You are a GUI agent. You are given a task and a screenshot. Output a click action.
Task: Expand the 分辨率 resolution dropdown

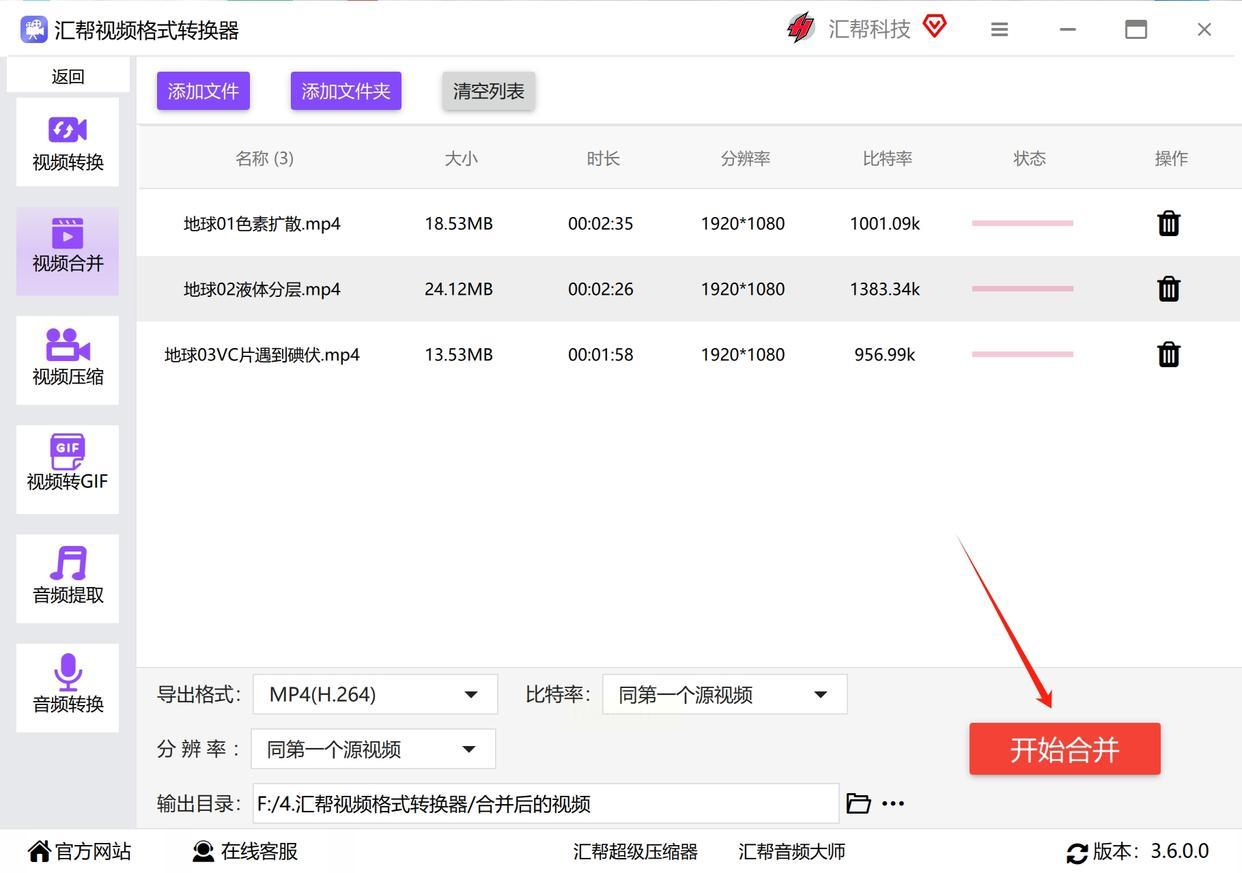click(x=373, y=749)
